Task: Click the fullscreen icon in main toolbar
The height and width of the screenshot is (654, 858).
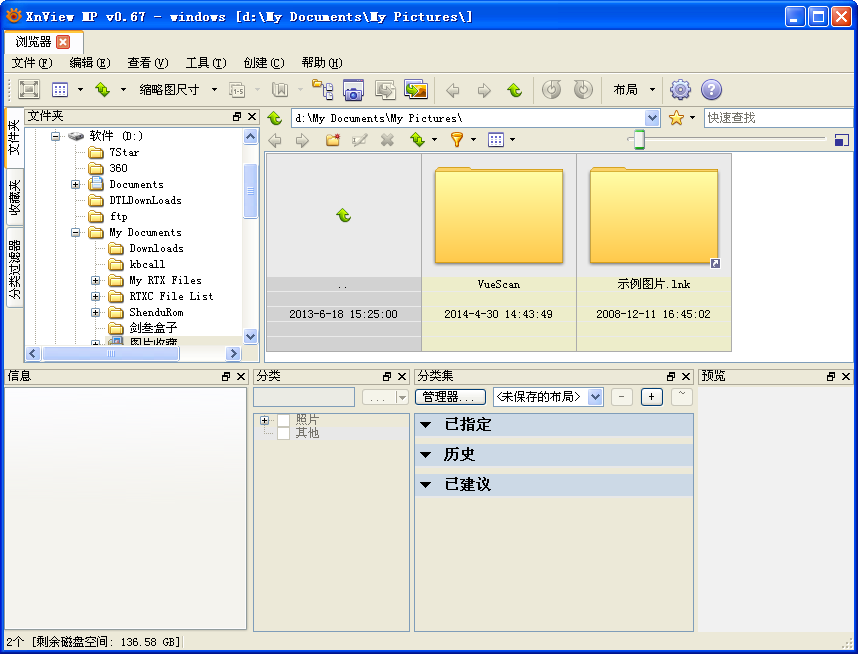Action: (x=29, y=89)
